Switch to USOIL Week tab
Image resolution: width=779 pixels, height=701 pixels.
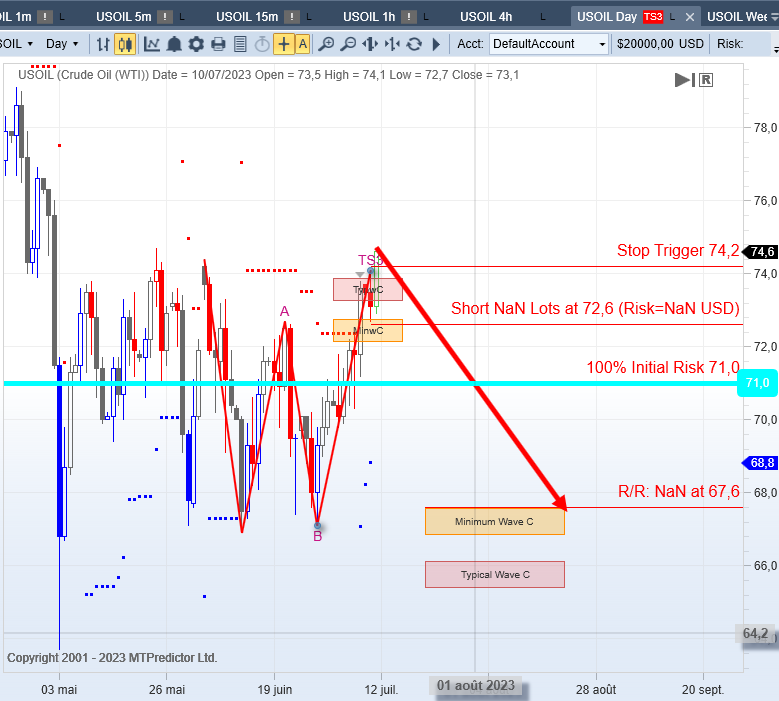pyautogui.click(x=737, y=17)
